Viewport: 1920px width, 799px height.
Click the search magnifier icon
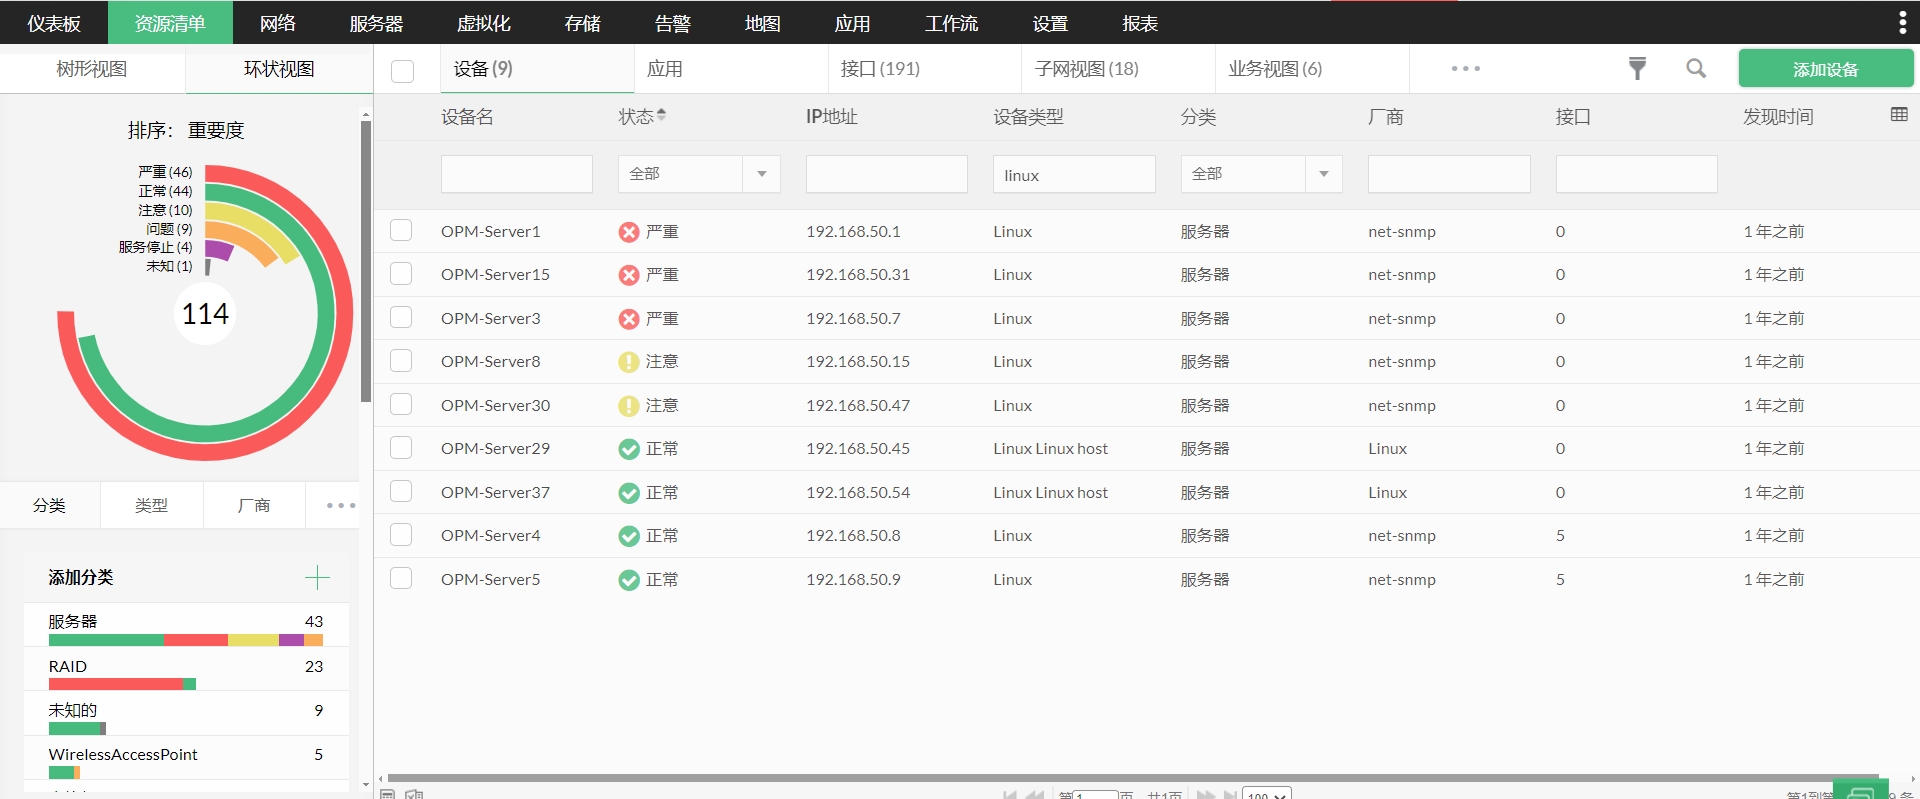coord(1696,68)
